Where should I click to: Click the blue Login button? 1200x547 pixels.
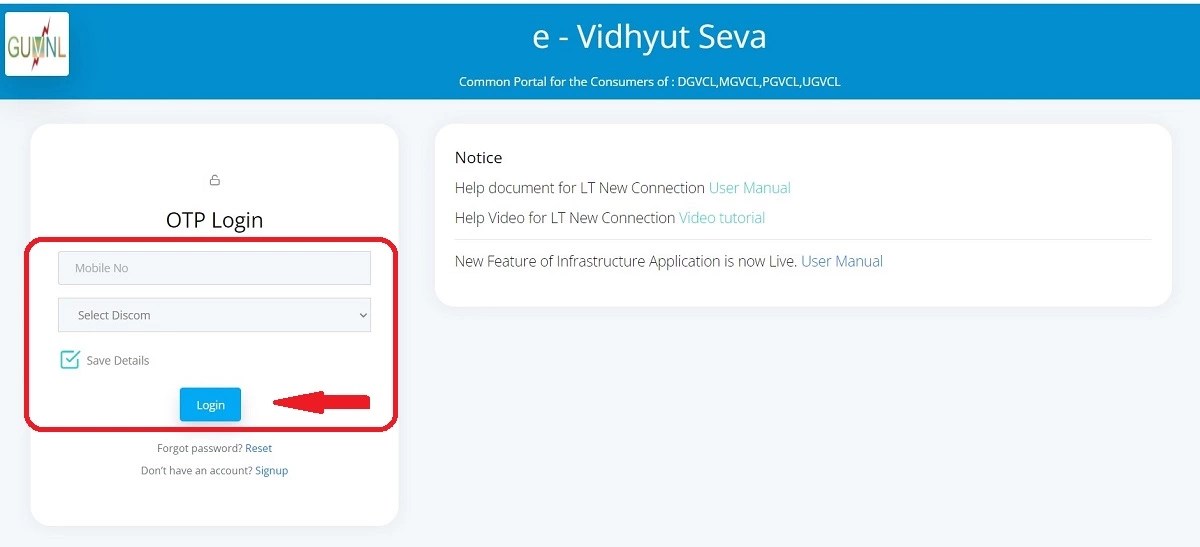pos(210,405)
